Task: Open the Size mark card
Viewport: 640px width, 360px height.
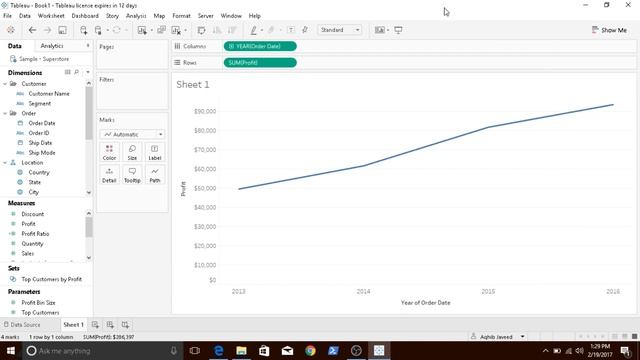Action: [x=132, y=152]
